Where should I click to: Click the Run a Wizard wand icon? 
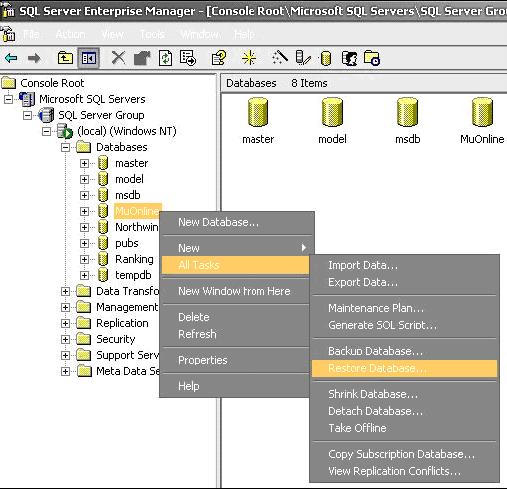tap(280, 58)
